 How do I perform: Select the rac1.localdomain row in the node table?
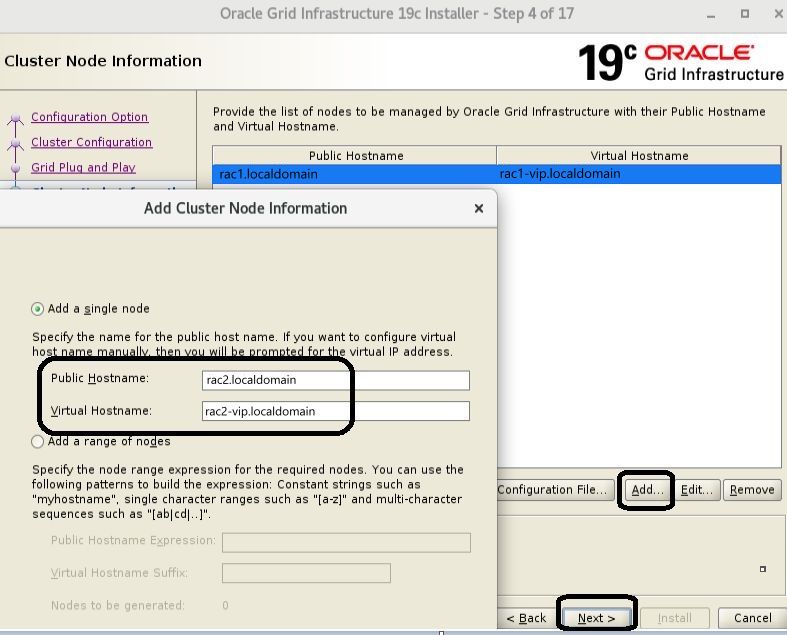[355, 174]
